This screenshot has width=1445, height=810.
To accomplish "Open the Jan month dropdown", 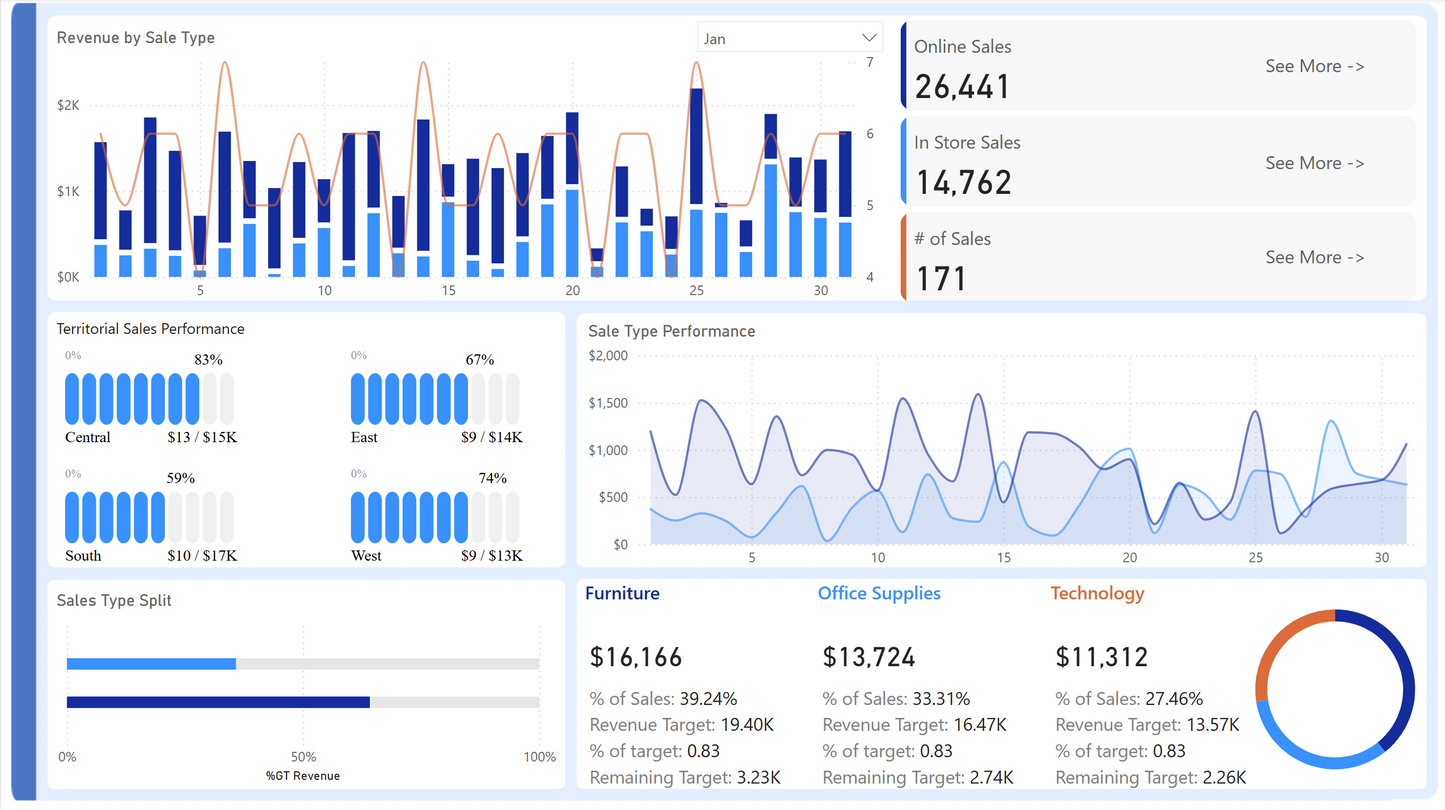I will tap(790, 38).
